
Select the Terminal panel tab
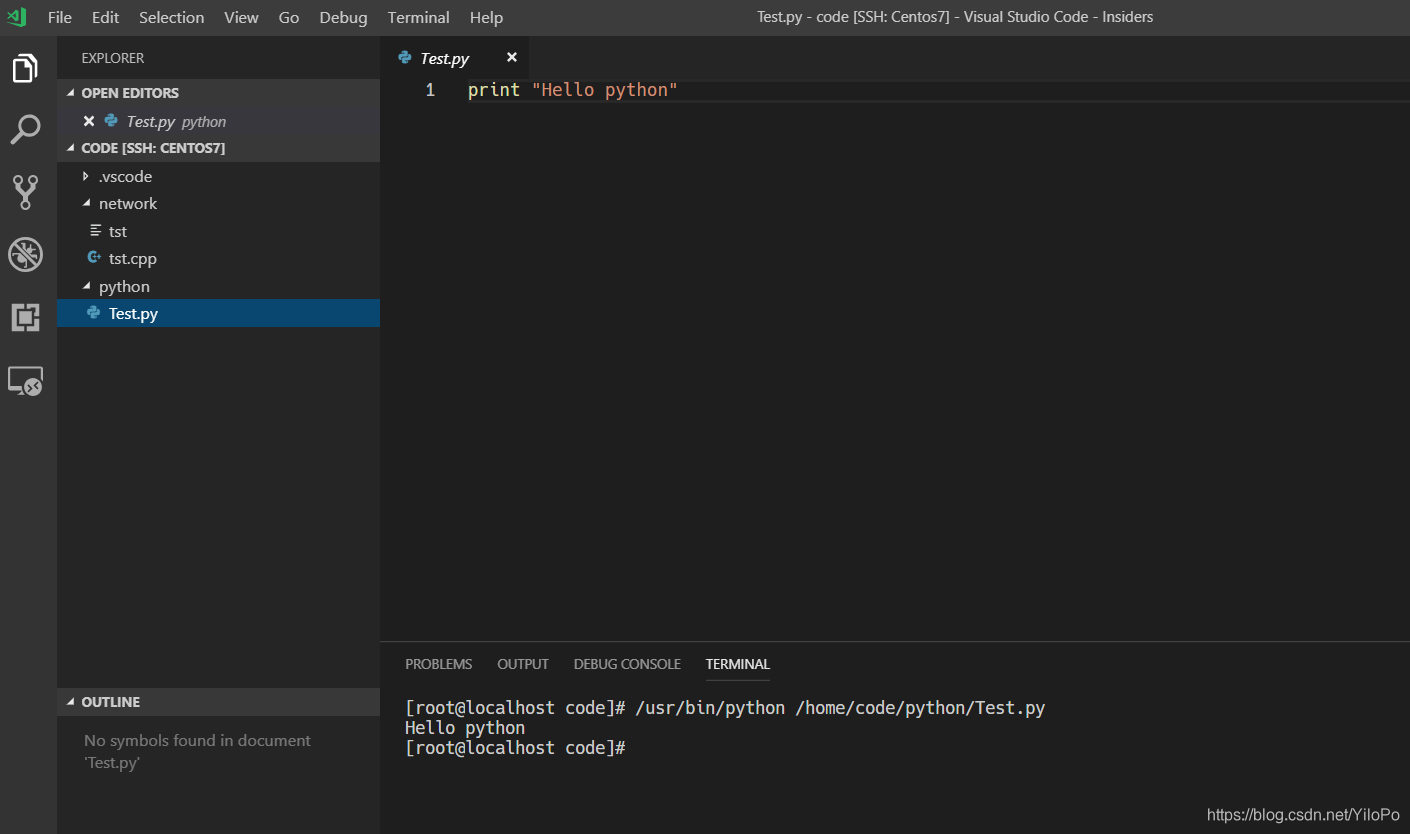[x=738, y=664]
